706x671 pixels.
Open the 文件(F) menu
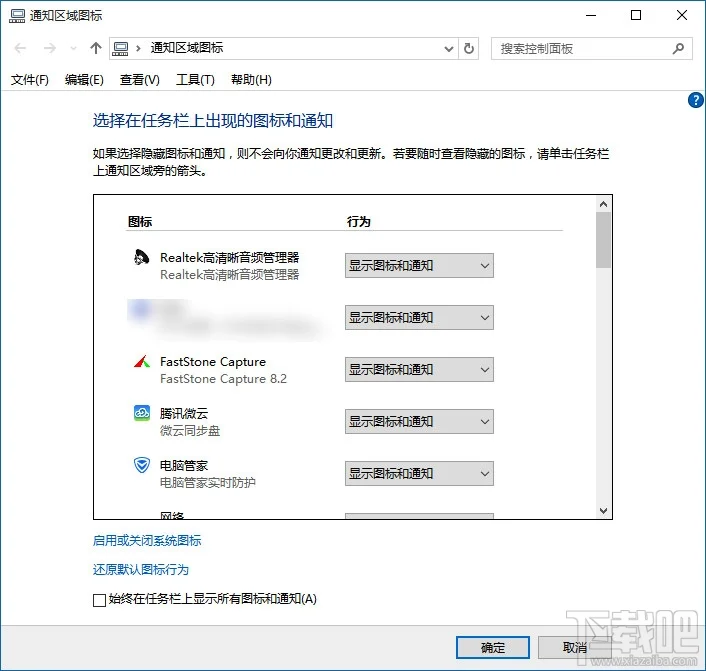(x=30, y=80)
